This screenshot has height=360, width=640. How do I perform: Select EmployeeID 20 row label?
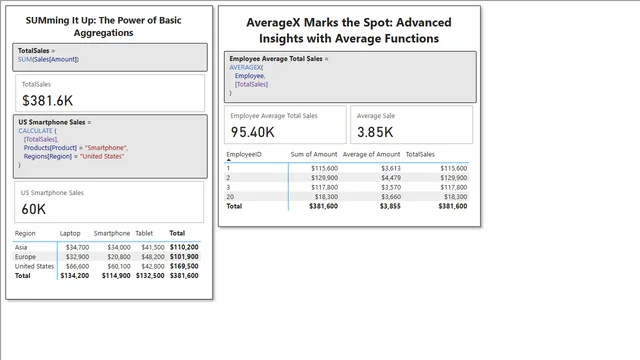(x=230, y=197)
